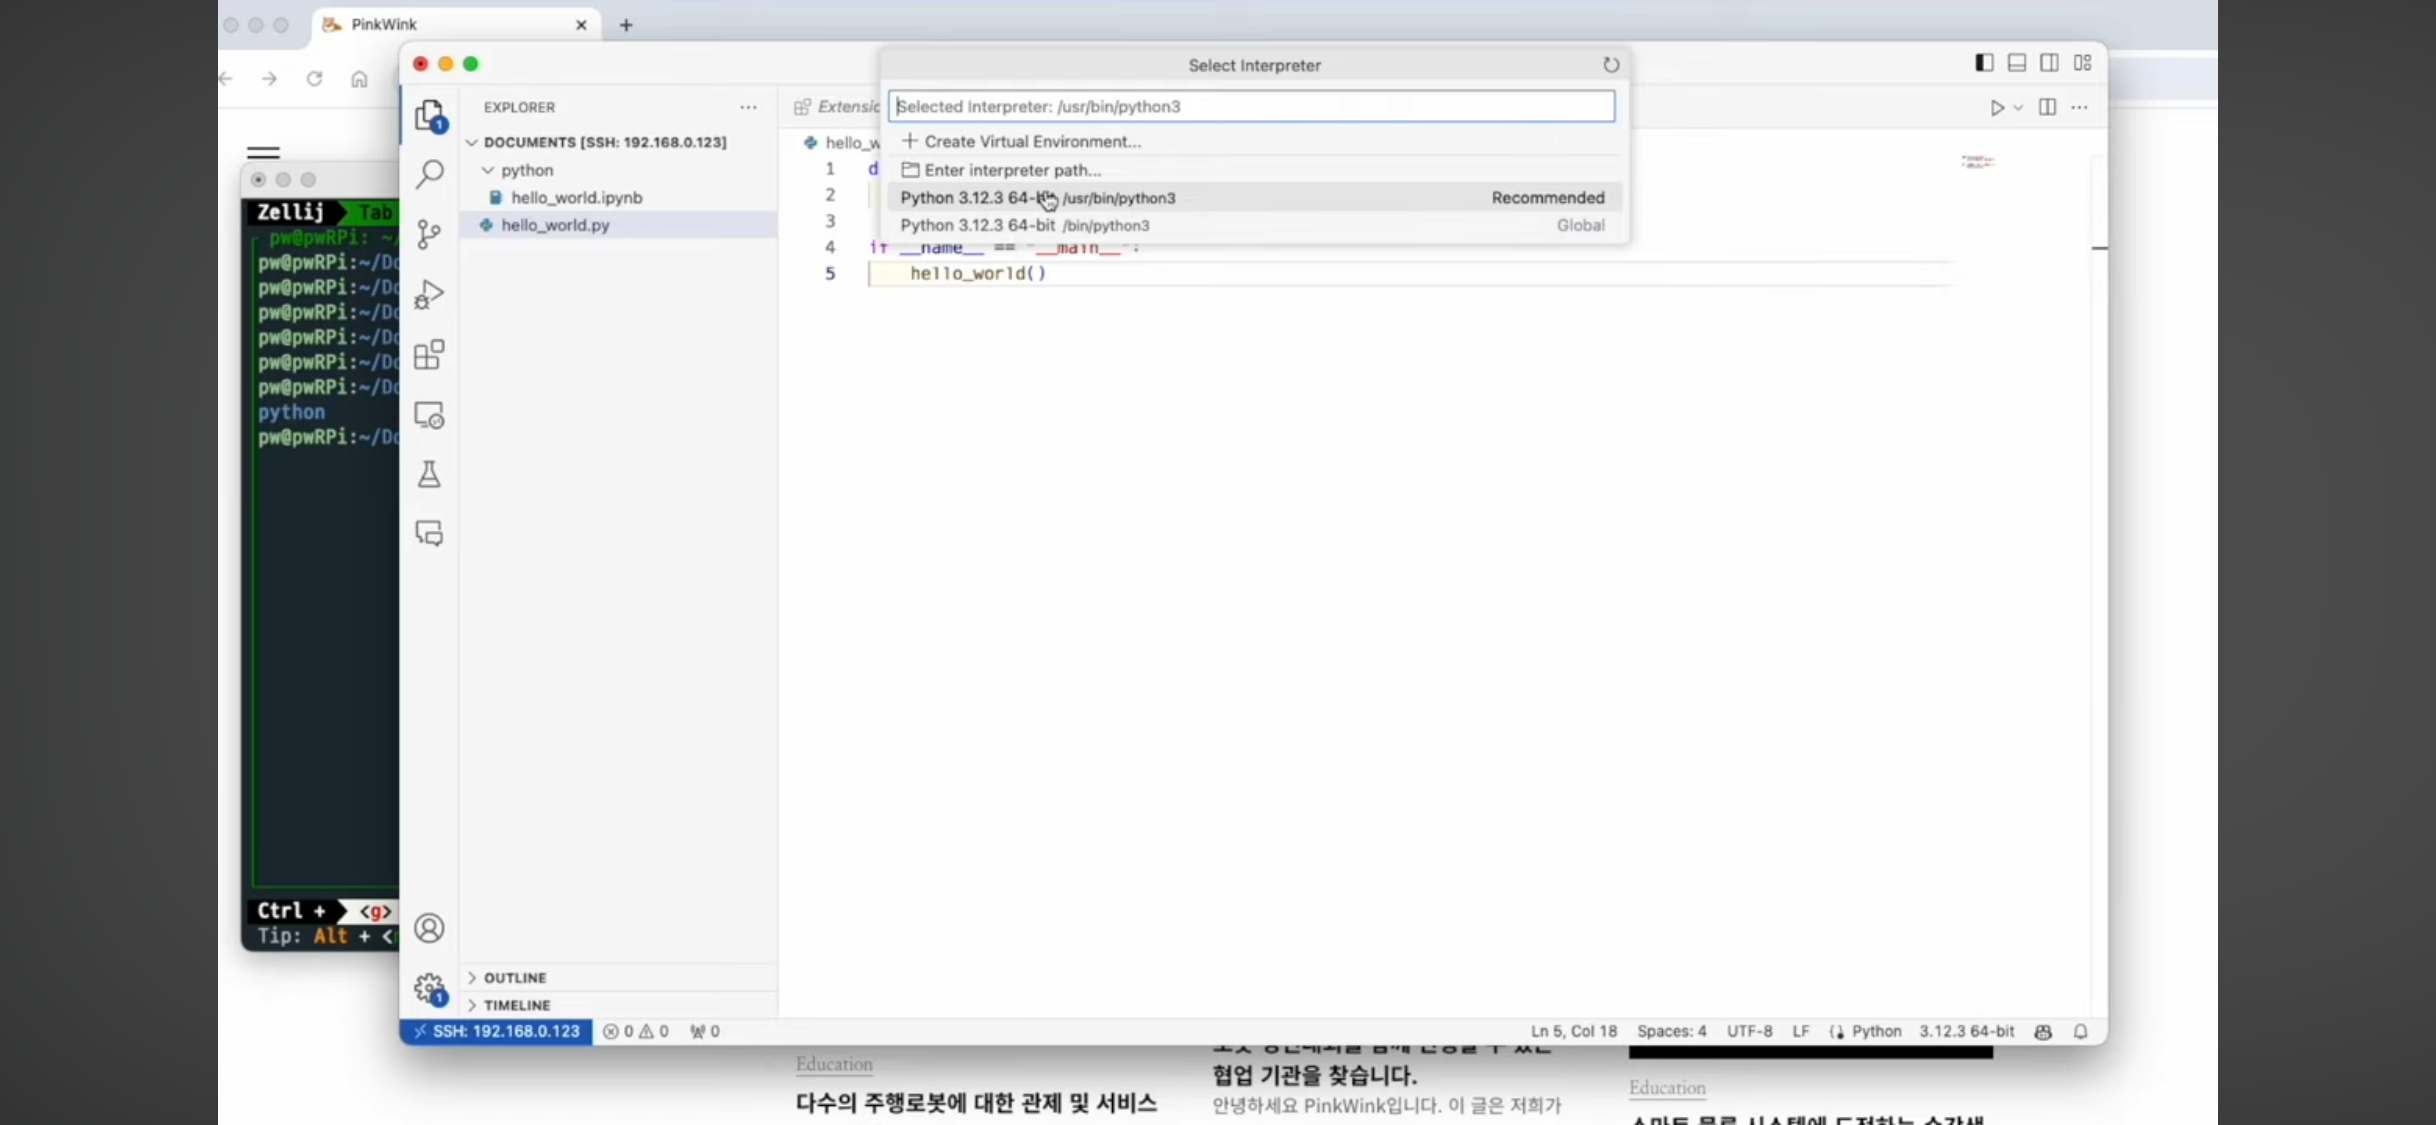Expand the TIMELINE section
Image resolution: width=2436 pixels, height=1125 pixels.
[x=516, y=1005]
